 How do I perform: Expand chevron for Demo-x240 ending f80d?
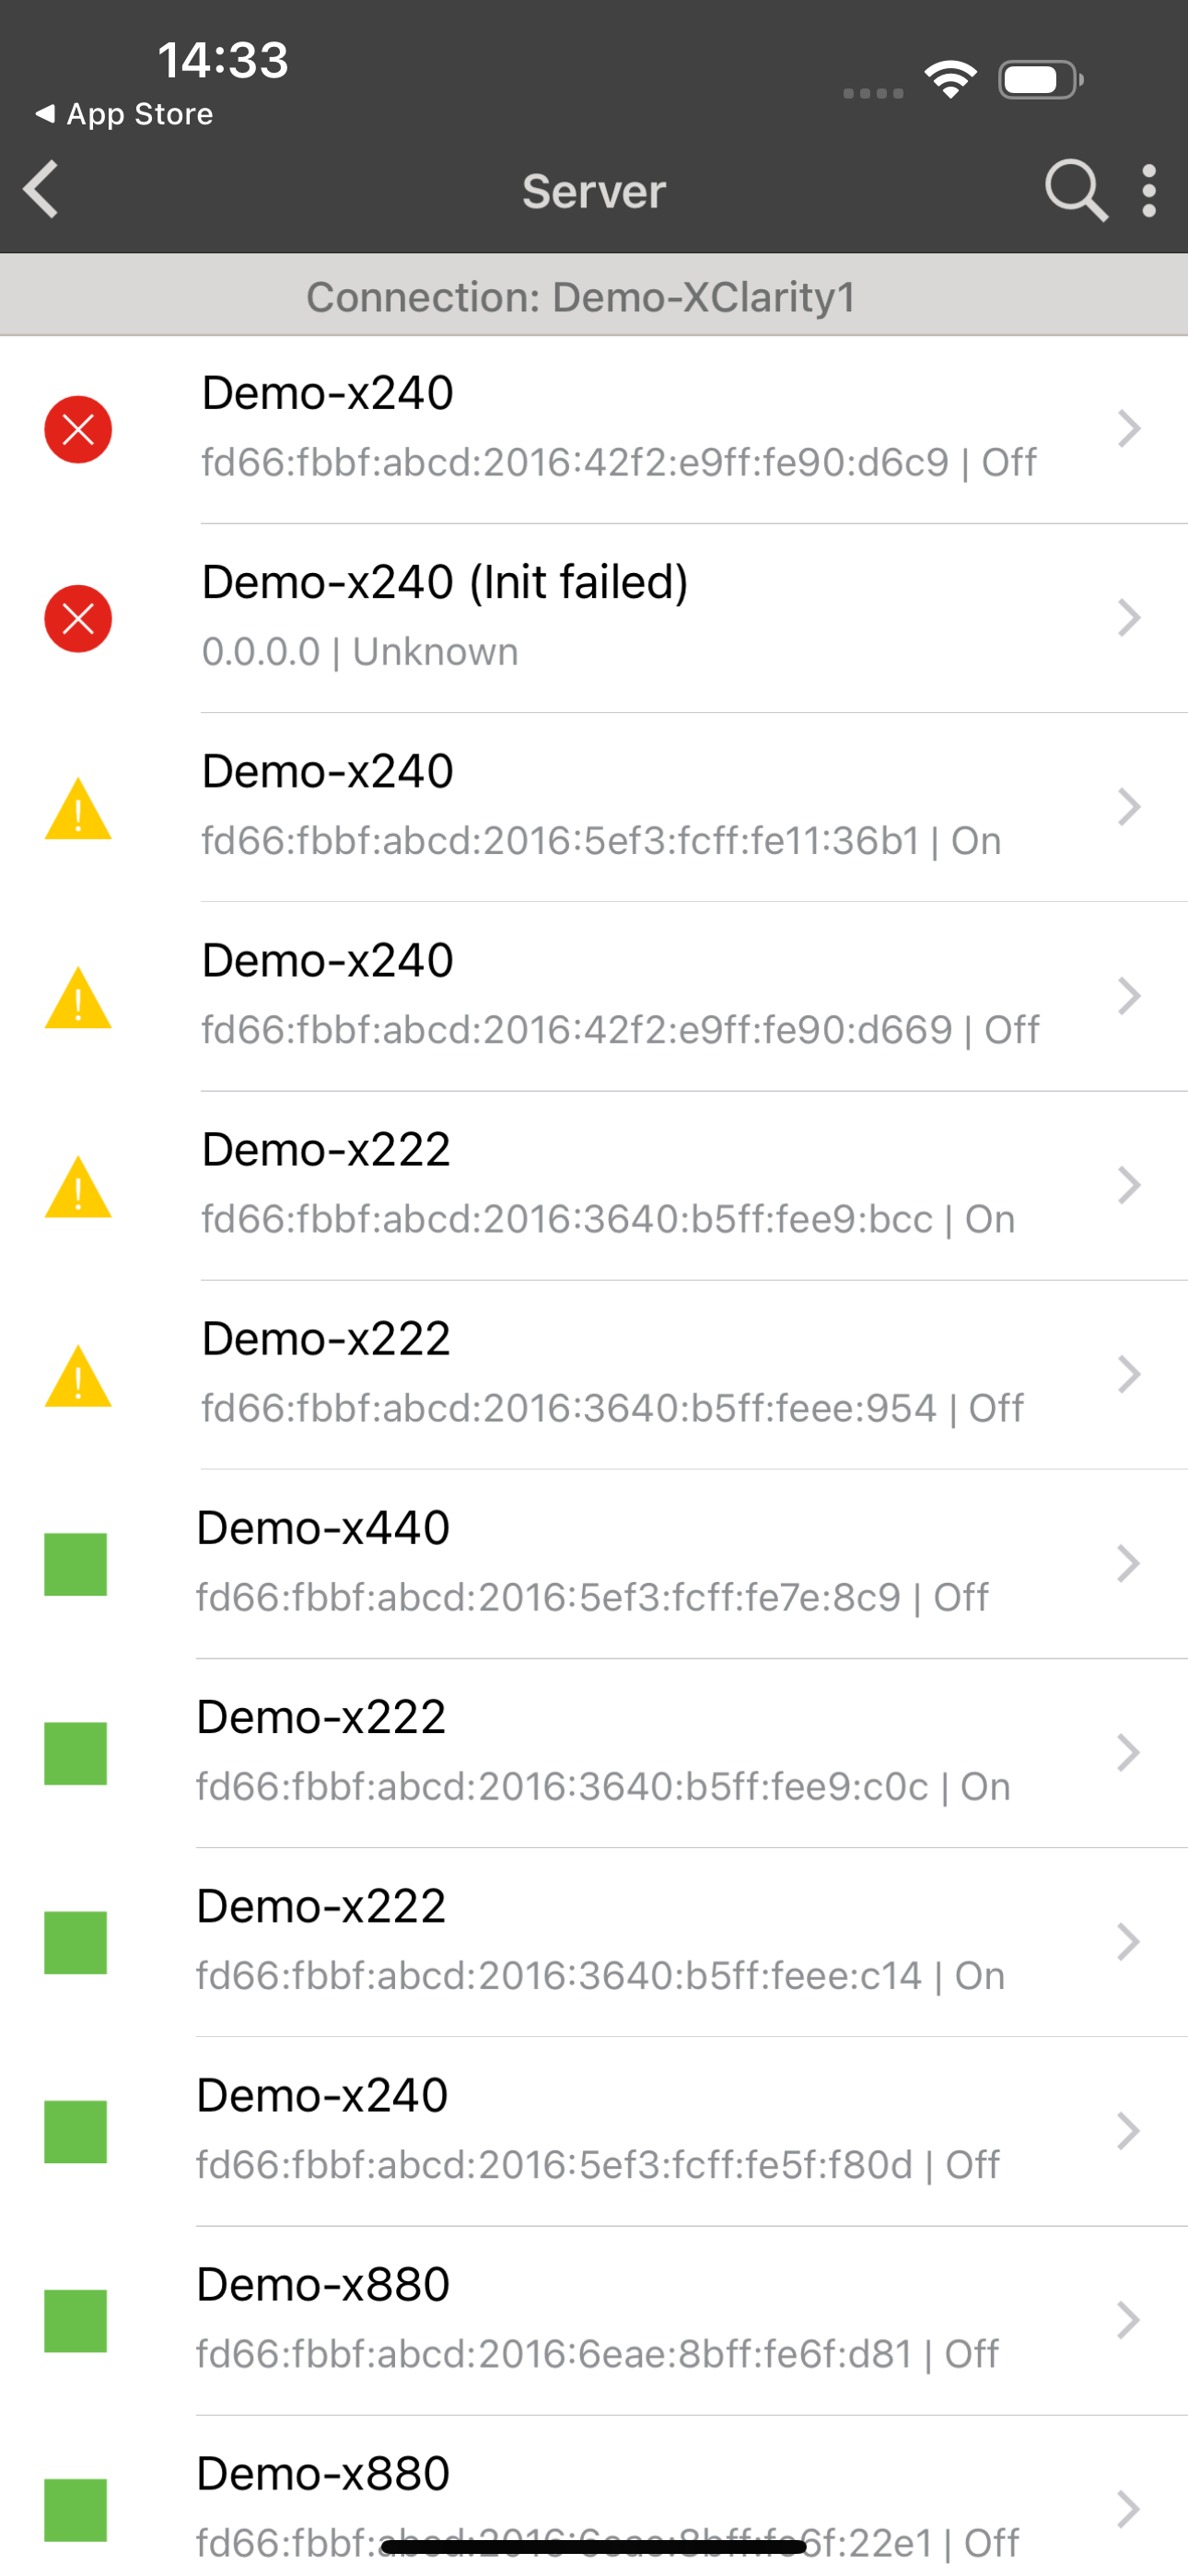1129,2131
